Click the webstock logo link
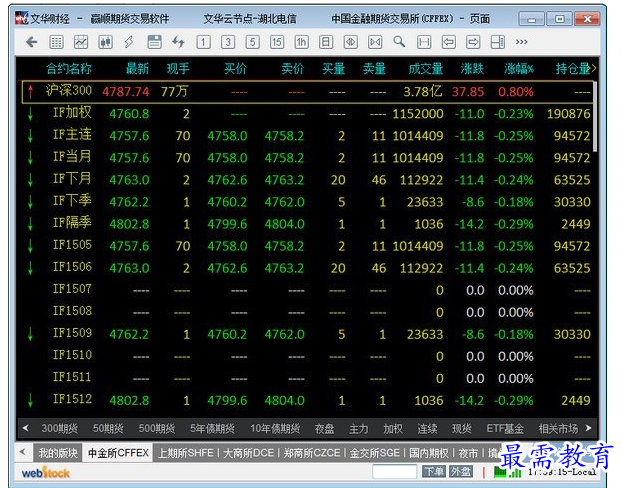Screen dimensions: 622x488 tap(45, 473)
